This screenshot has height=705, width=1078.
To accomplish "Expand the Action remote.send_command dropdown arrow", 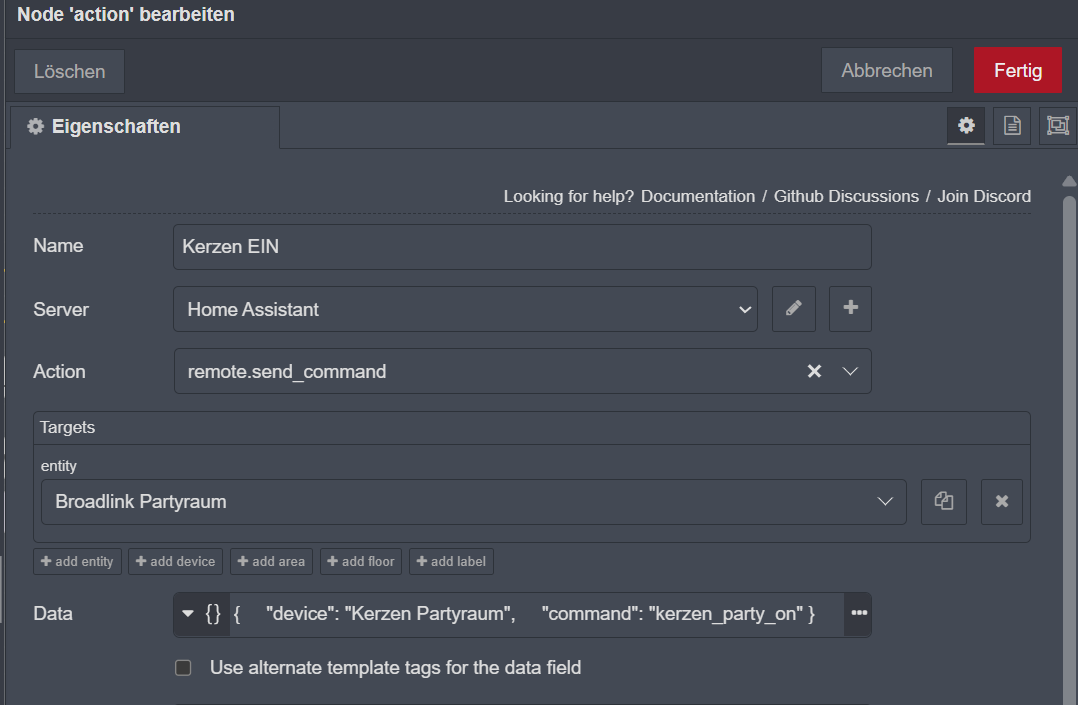I will (850, 371).
